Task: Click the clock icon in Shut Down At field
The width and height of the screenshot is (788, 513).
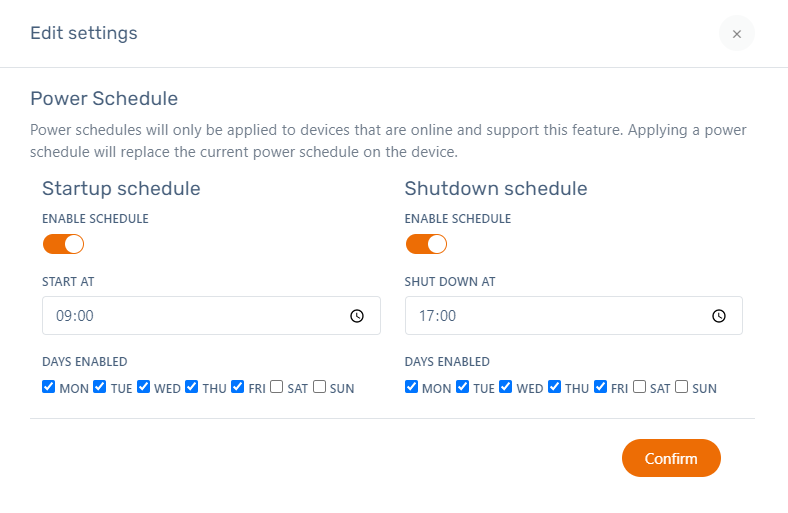Action: [x=719, y=316]
